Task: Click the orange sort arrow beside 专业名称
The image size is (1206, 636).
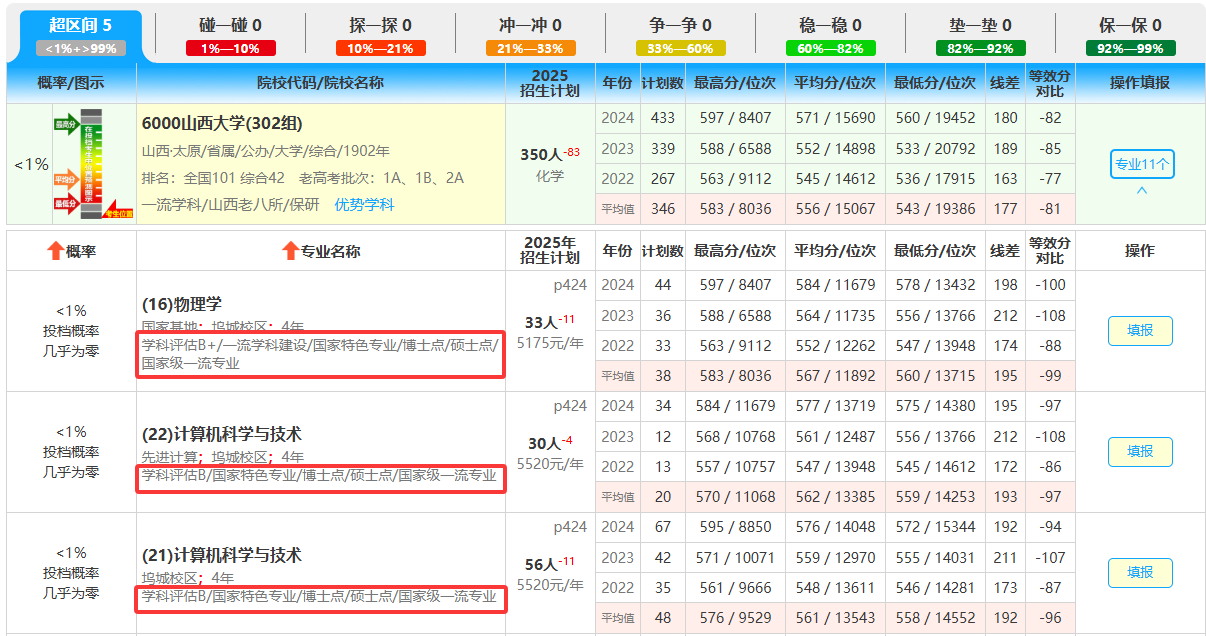Action: point(290,251)
